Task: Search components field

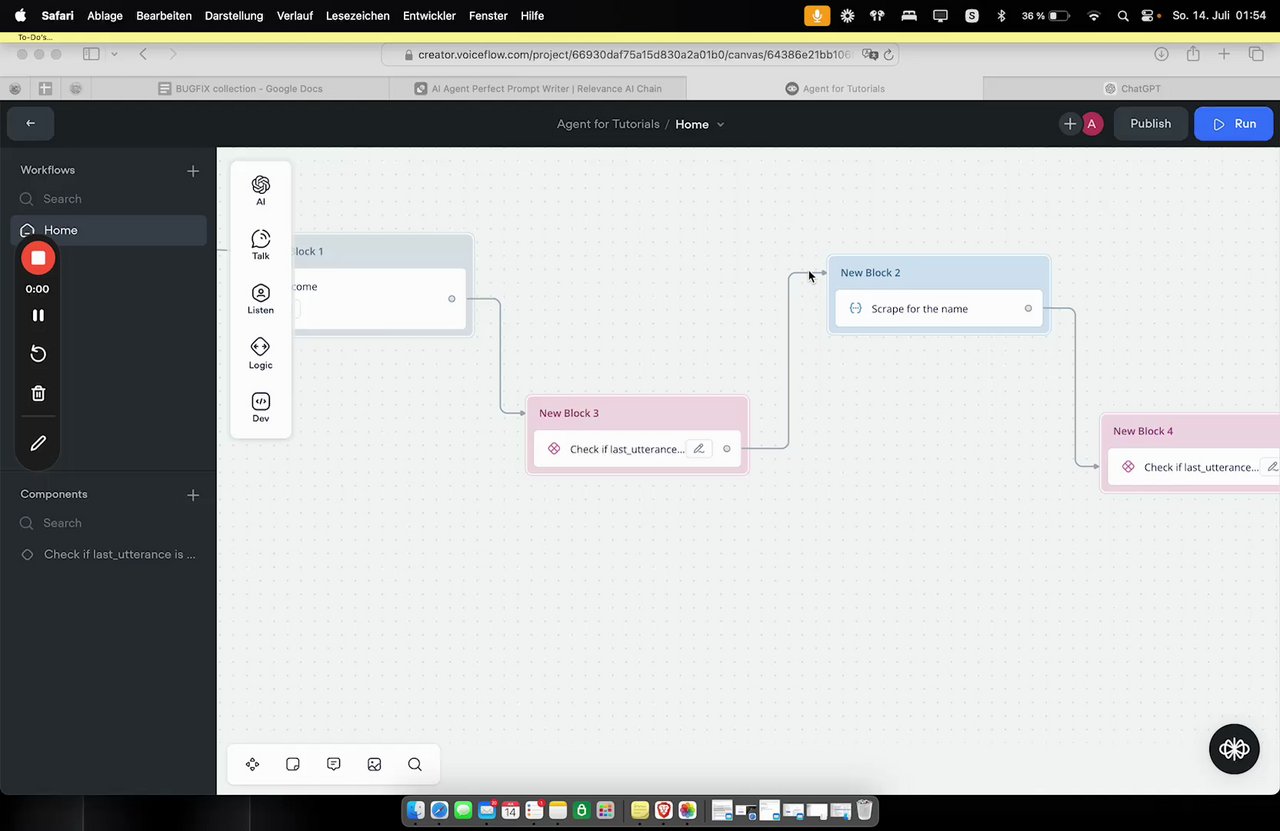Action: pyautogui.click(x=108, y=523)
